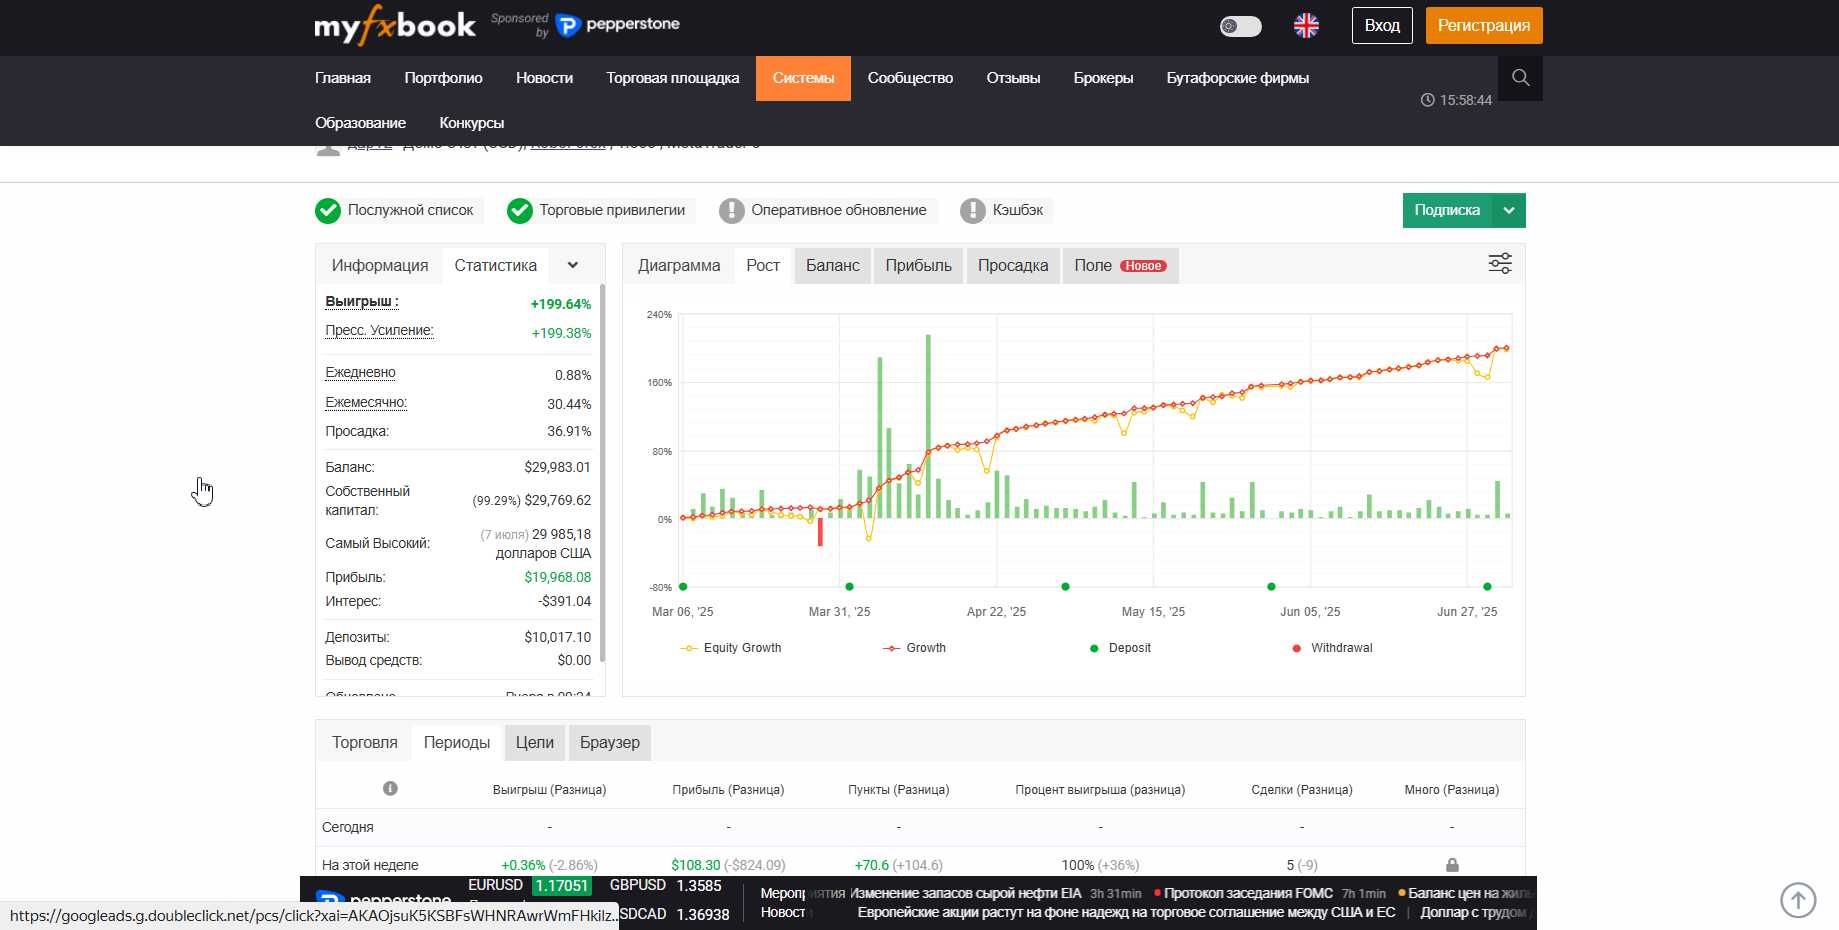This screenshot has width=1839, height=930.
Task: Open Торговая площадка menu
Action: [673, 78]
